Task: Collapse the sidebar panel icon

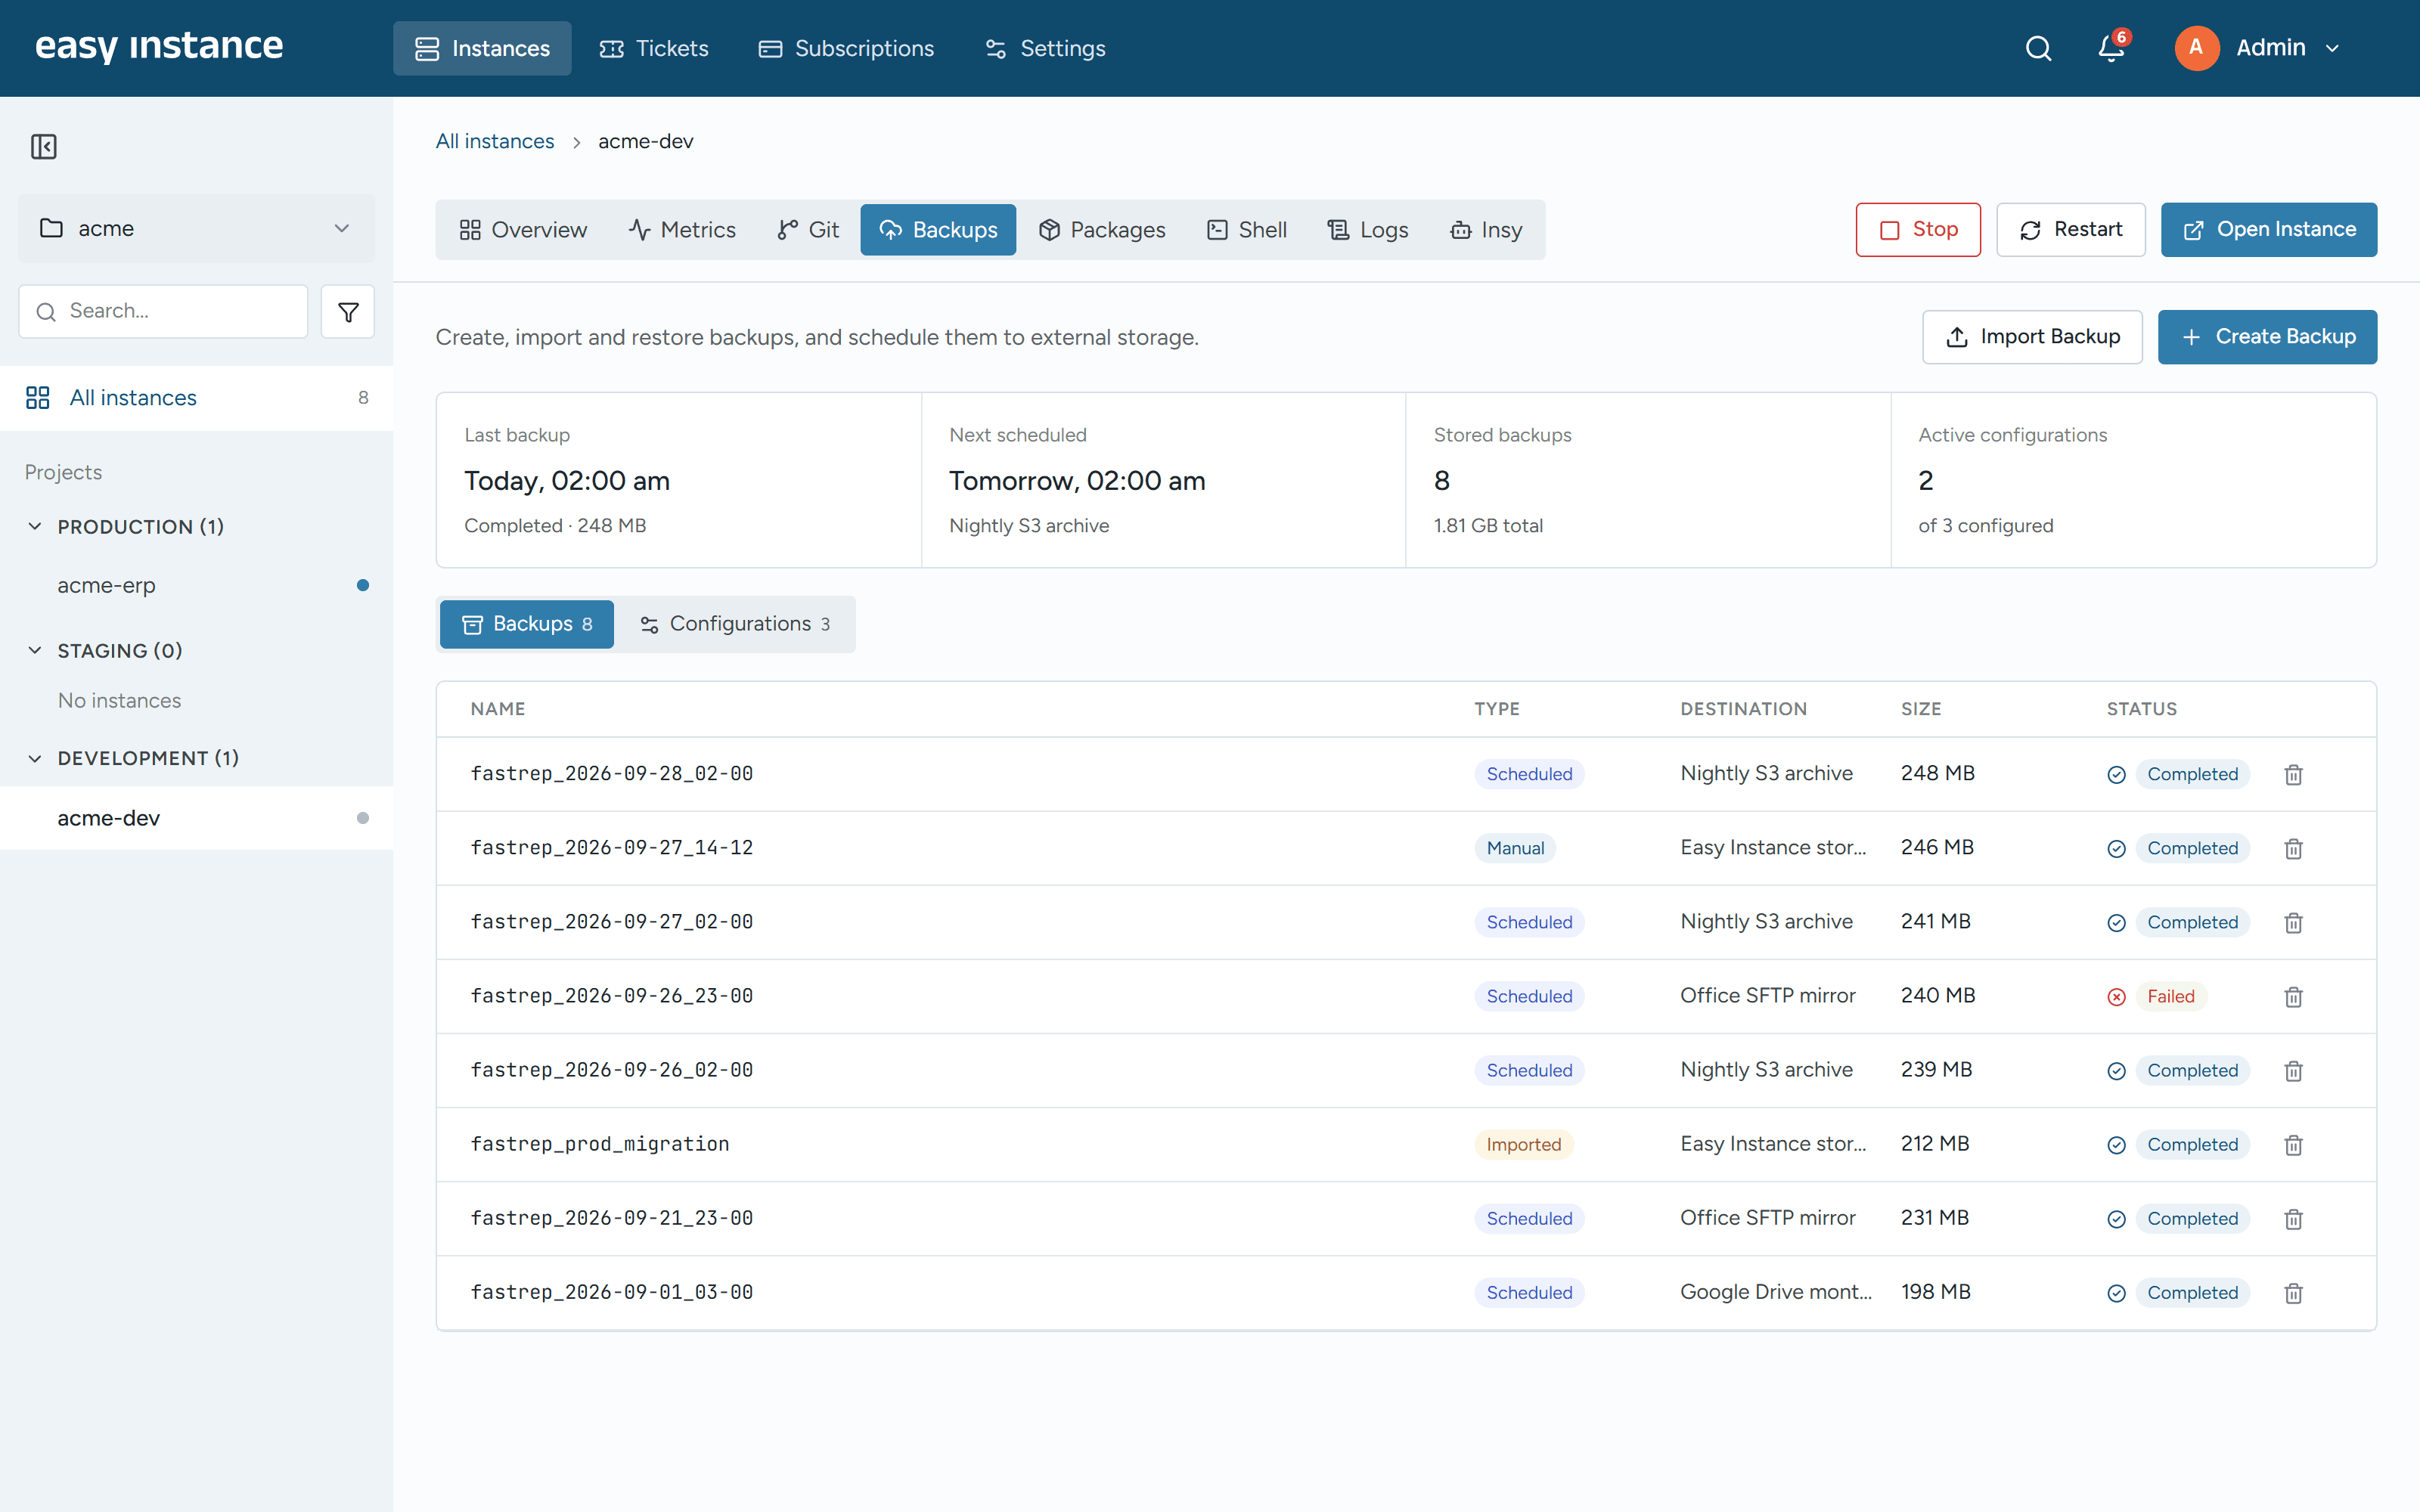Action: pyautogui.click(x=44, y=147)
